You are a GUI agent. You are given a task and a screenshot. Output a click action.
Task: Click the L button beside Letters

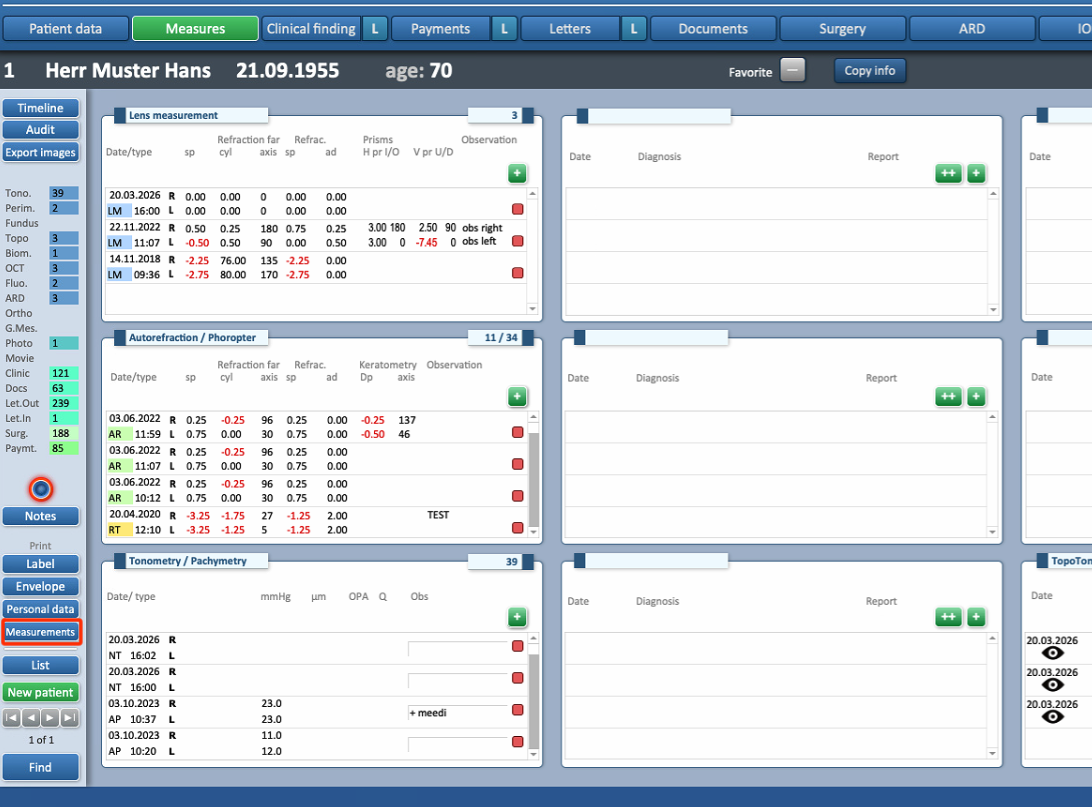[634, 29]
